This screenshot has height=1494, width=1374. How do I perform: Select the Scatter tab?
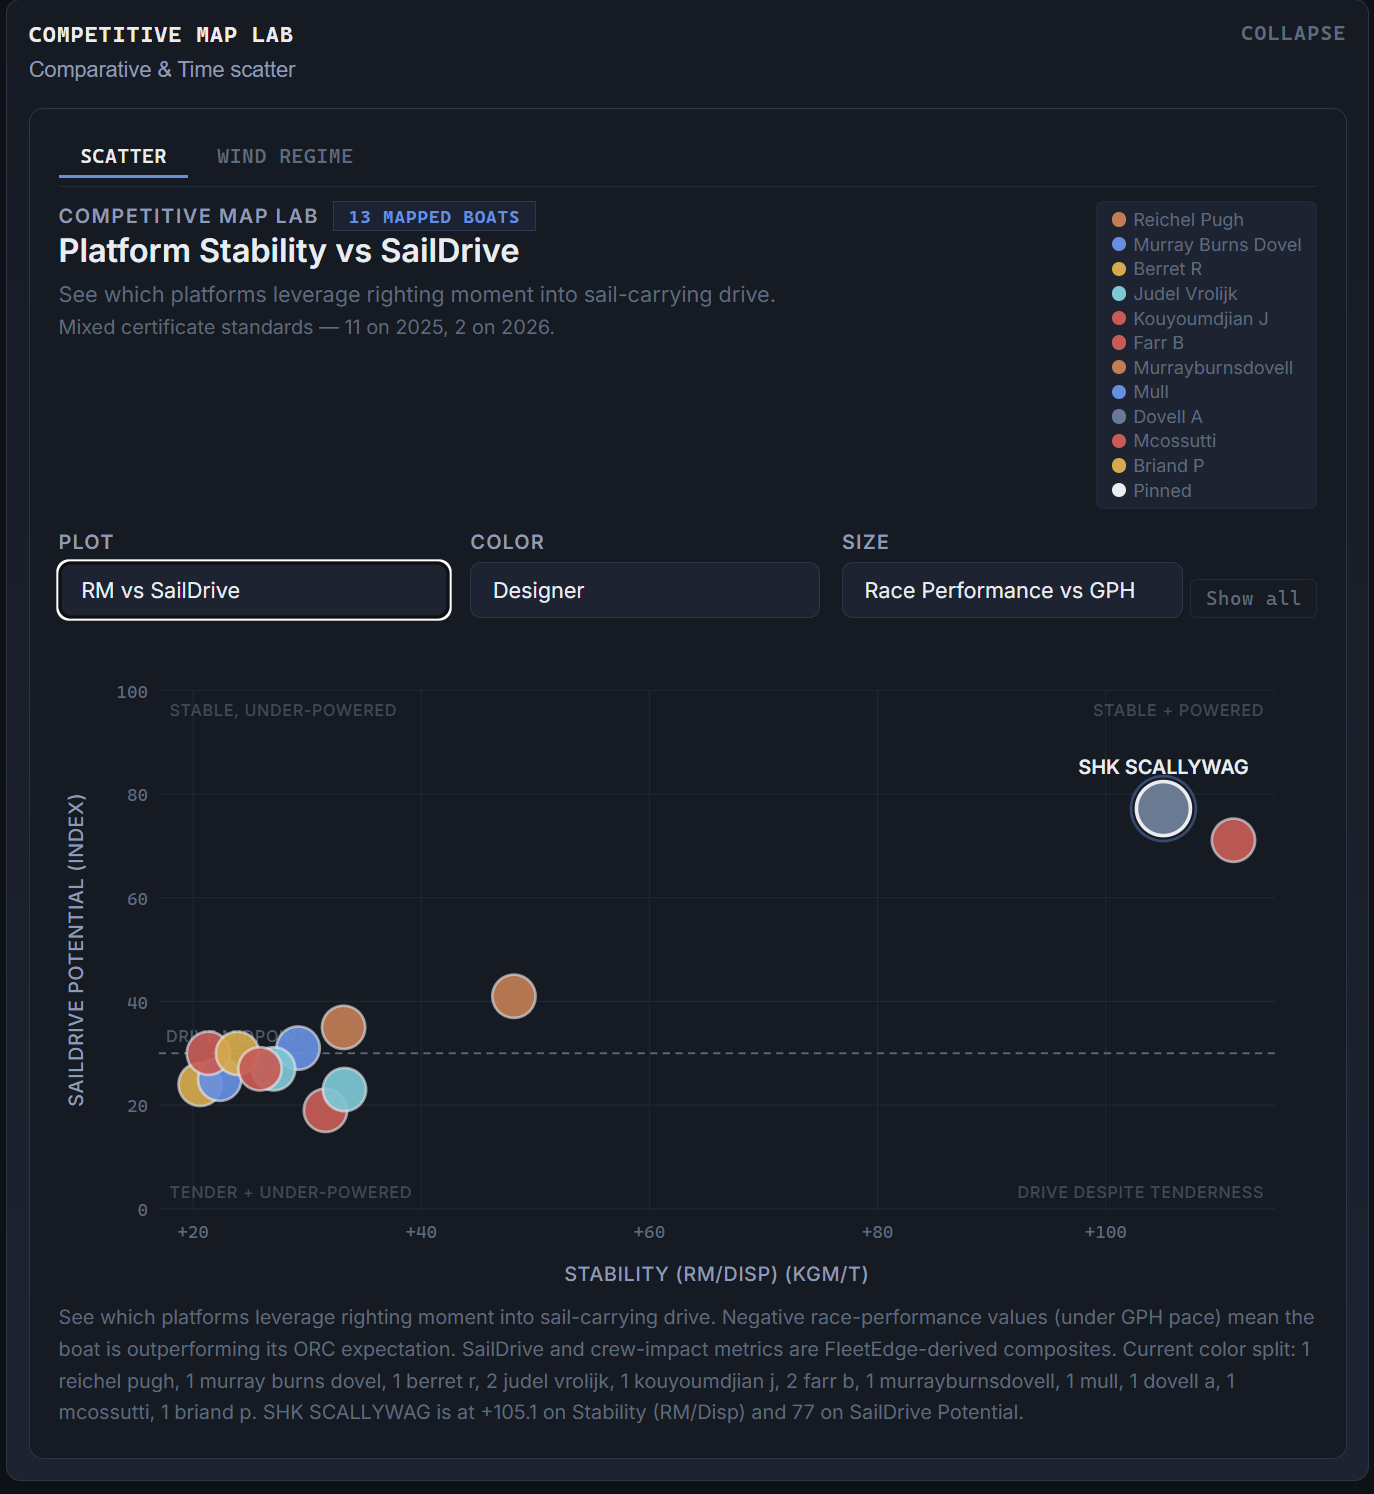coord(123,156)
